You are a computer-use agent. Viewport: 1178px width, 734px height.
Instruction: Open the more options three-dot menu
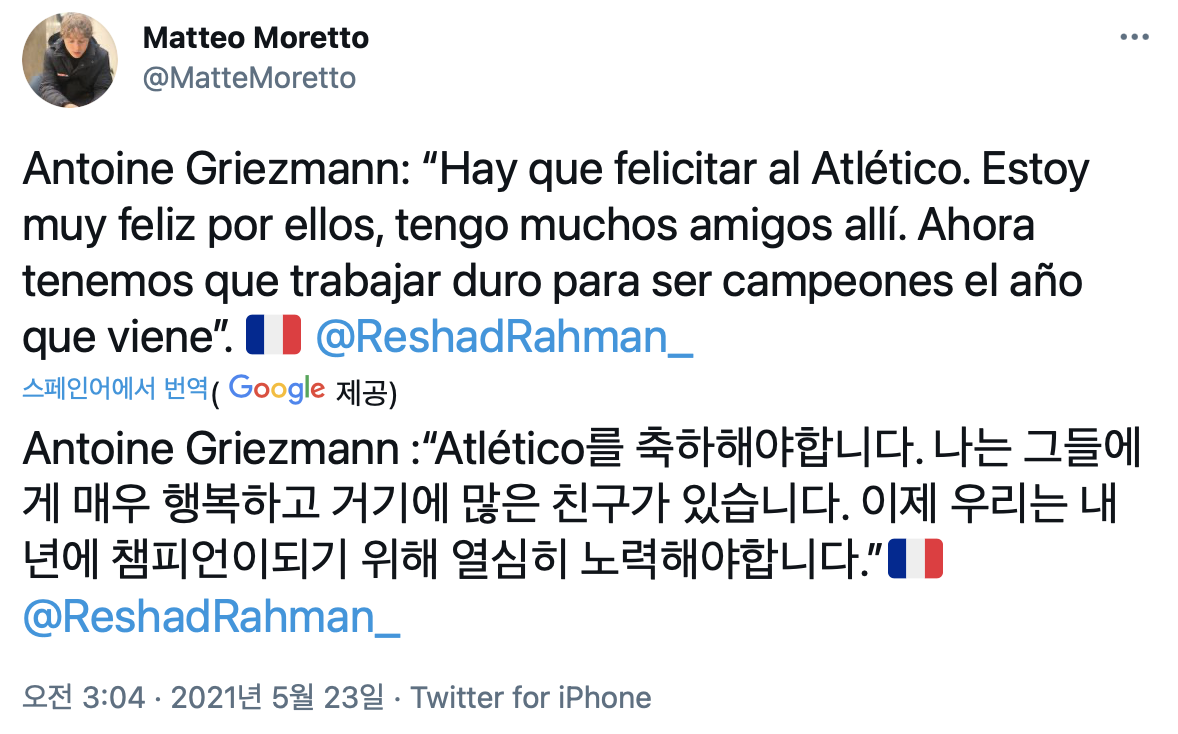point(1134,38)
